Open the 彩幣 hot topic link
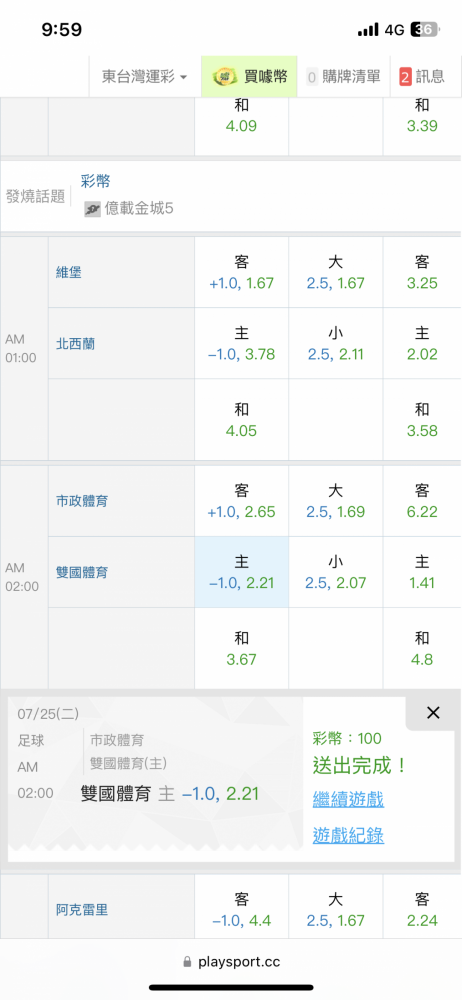The image size is (462, 1000). click(95, 181)
